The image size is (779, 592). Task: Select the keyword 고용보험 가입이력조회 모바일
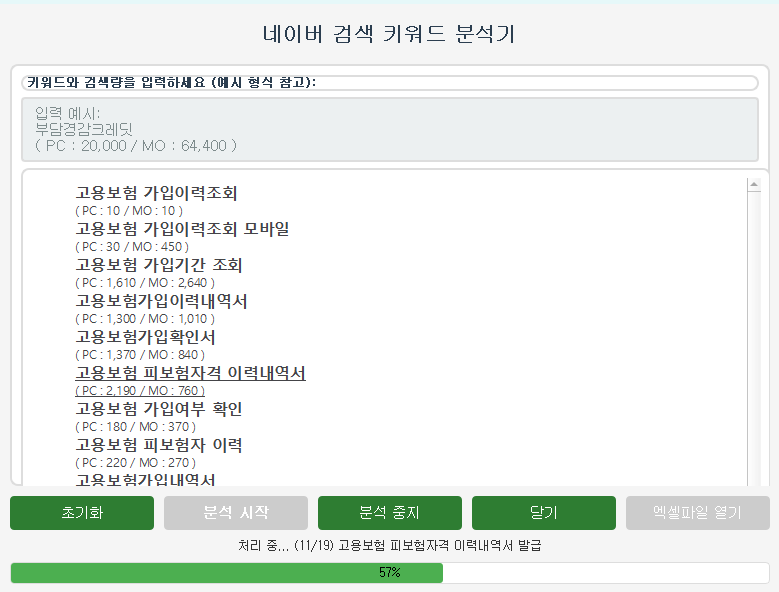point(182,229)
